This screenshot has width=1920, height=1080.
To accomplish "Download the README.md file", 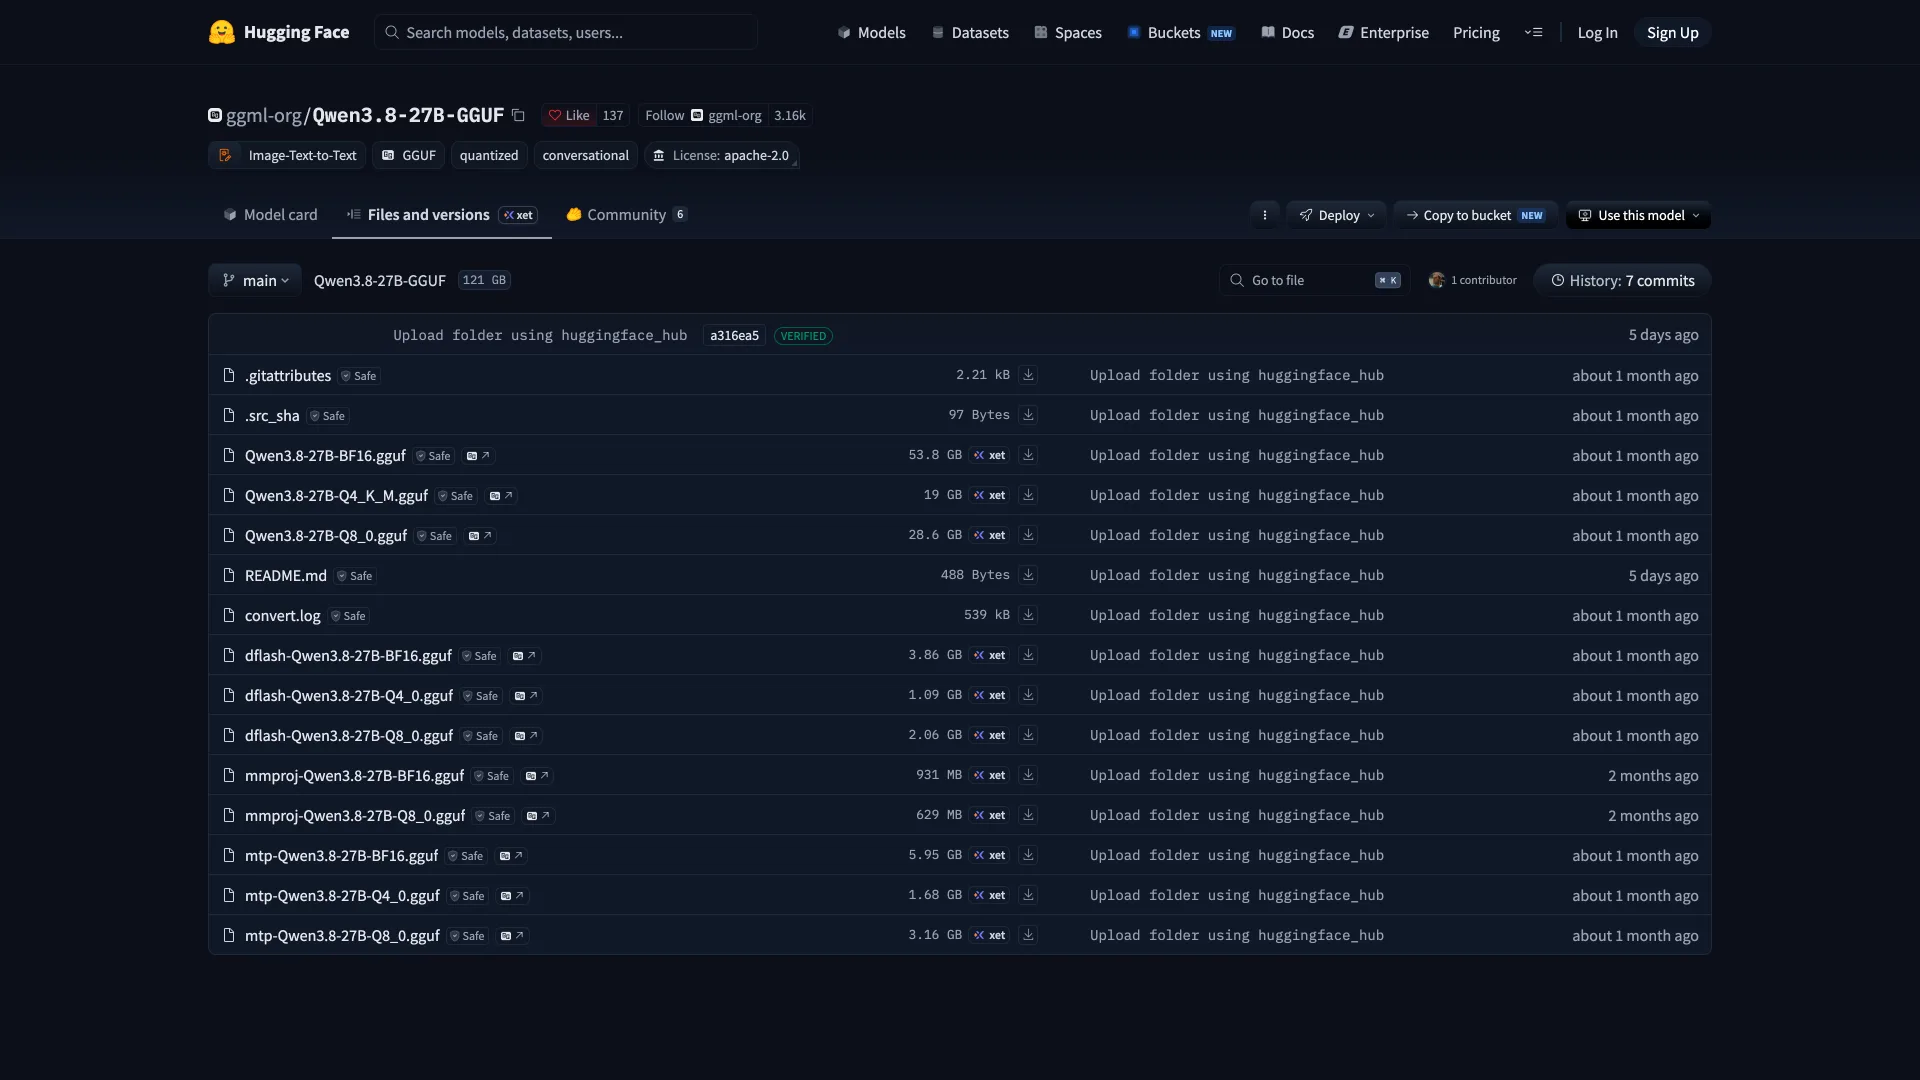I will click(x=1028, y=575).
